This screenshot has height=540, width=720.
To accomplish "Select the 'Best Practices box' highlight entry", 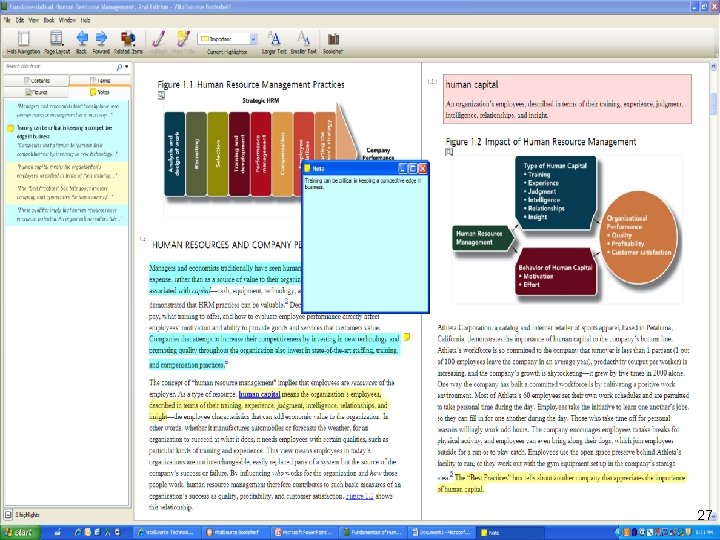I will (68, 193).
